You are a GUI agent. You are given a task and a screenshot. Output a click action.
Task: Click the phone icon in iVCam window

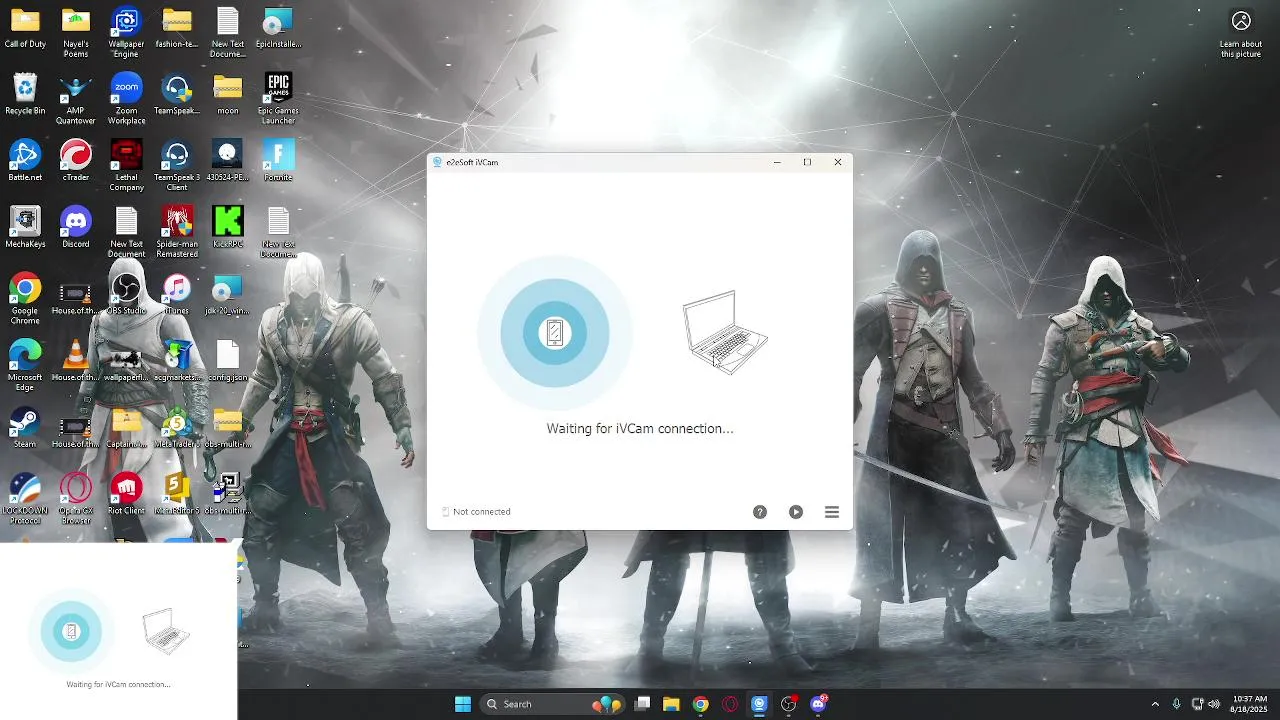pos(555,333)
